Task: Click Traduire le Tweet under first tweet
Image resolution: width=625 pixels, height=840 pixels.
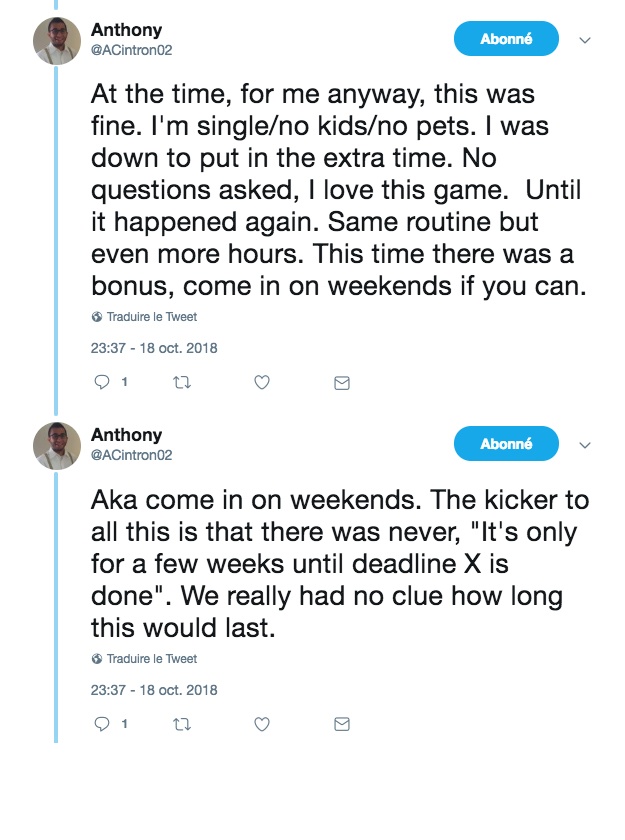Action: click(151, 317)
